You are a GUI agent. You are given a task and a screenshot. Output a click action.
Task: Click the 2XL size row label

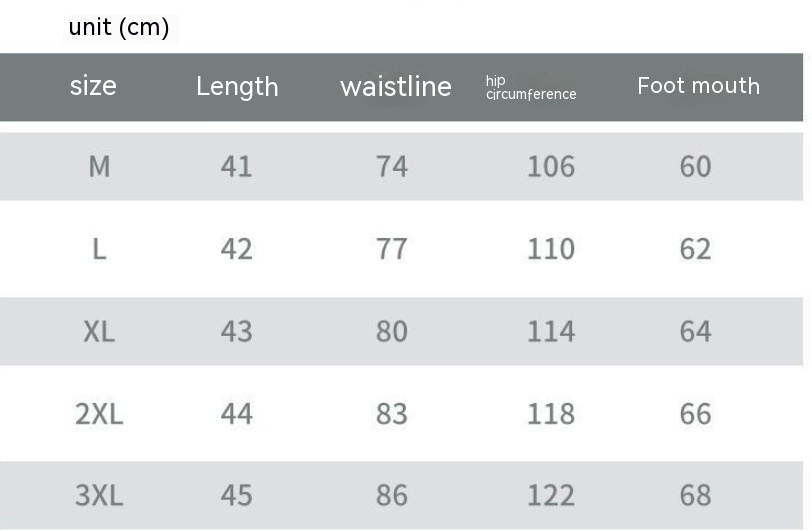coord(99,413)
